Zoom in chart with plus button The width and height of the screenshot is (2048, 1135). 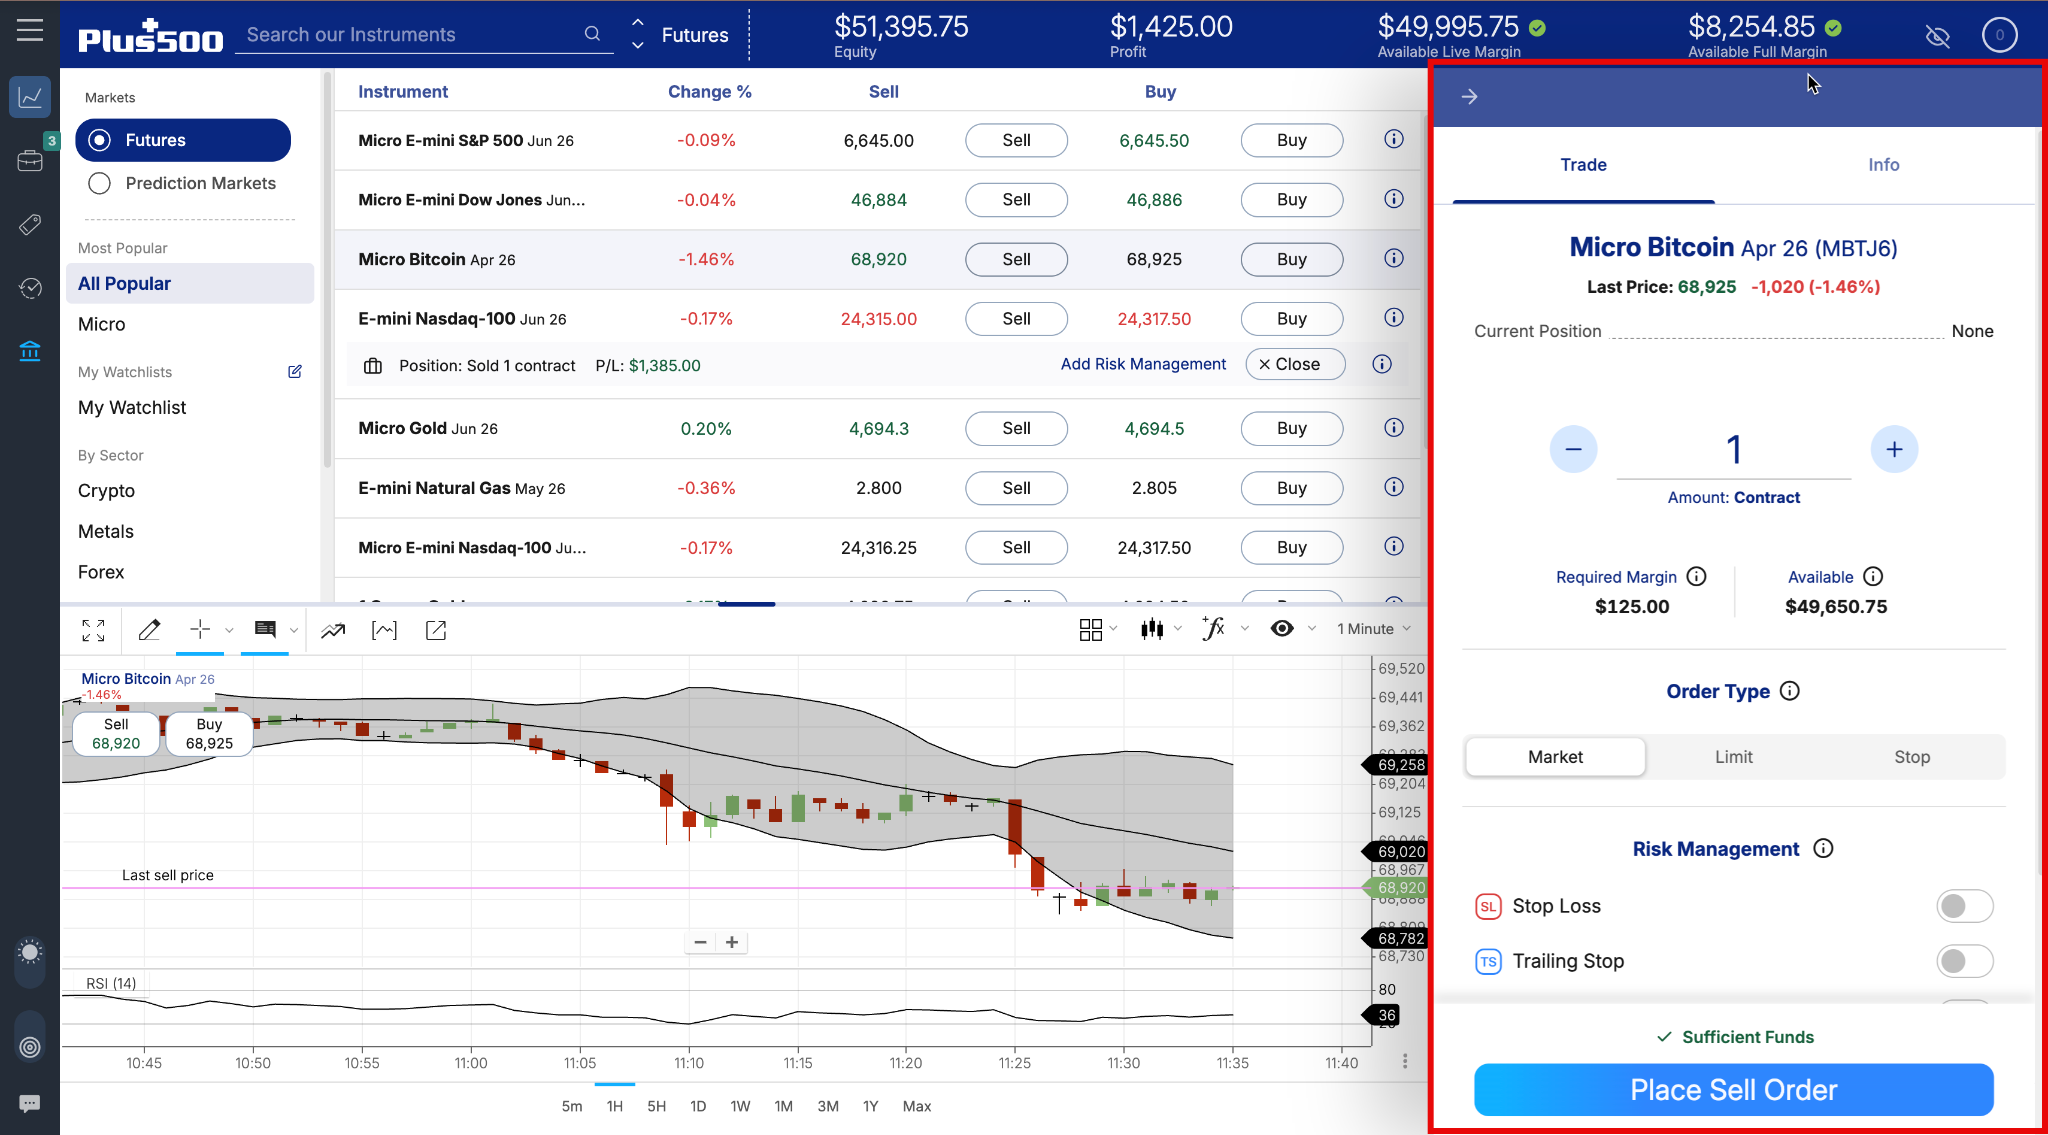pyautogui.click(x=732, y=942)
